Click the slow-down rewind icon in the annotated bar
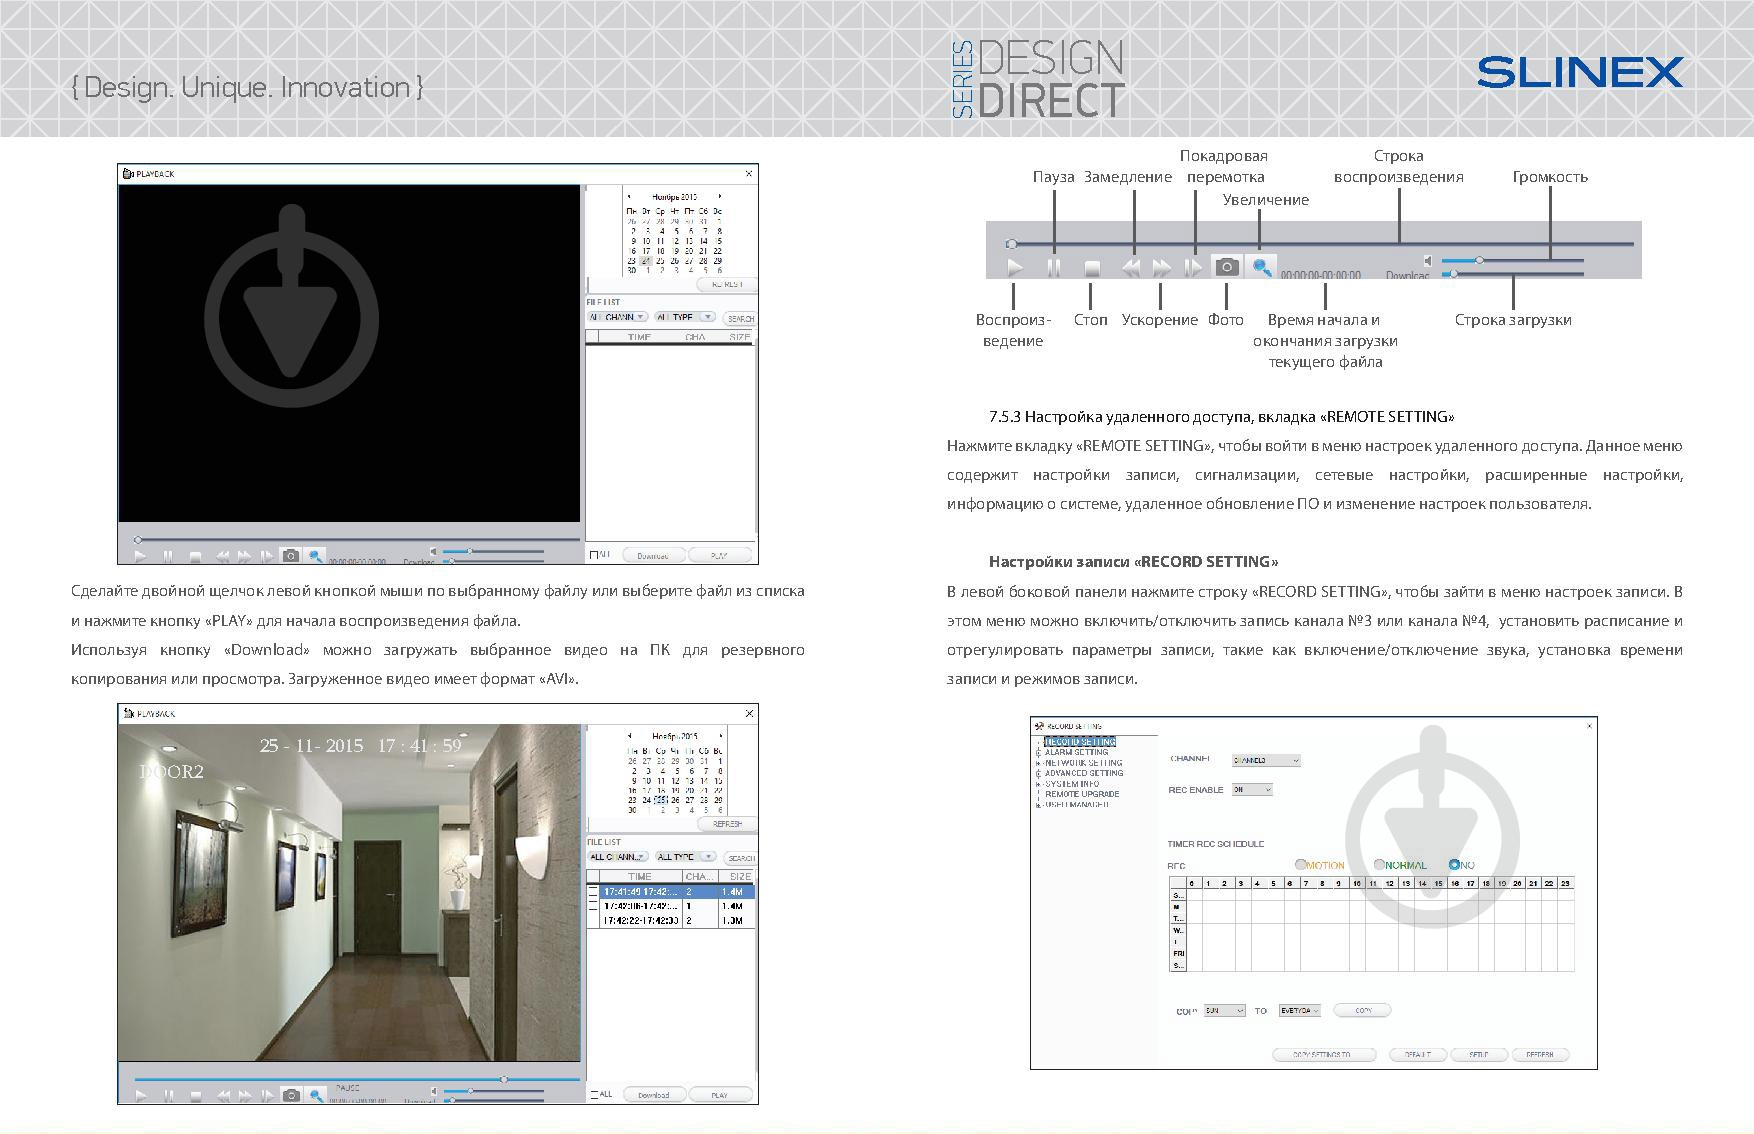 tap(1131, 268)
